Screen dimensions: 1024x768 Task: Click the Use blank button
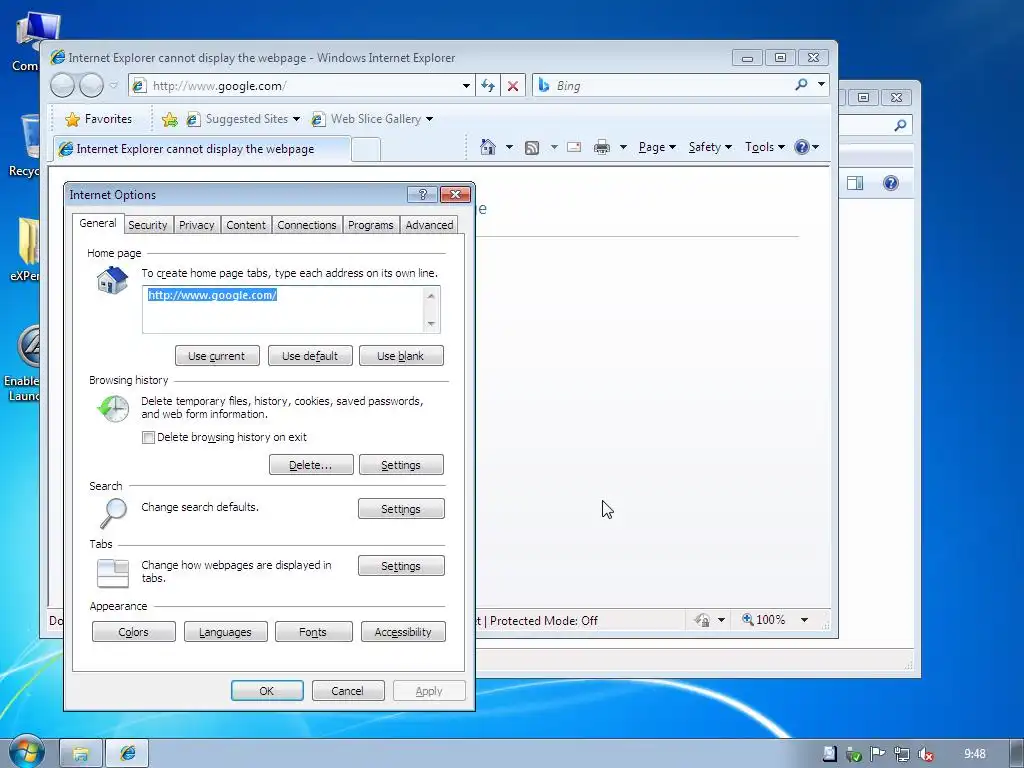[x=401, y=356]
